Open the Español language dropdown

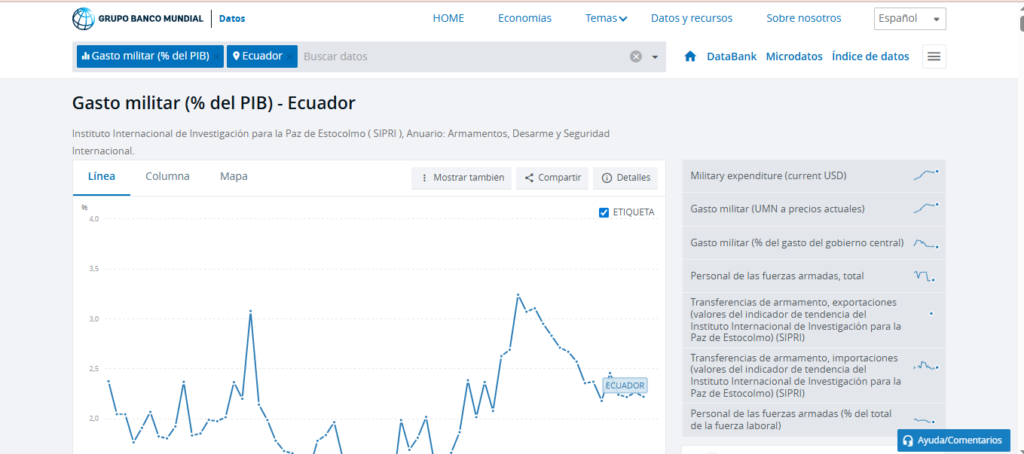909,19
